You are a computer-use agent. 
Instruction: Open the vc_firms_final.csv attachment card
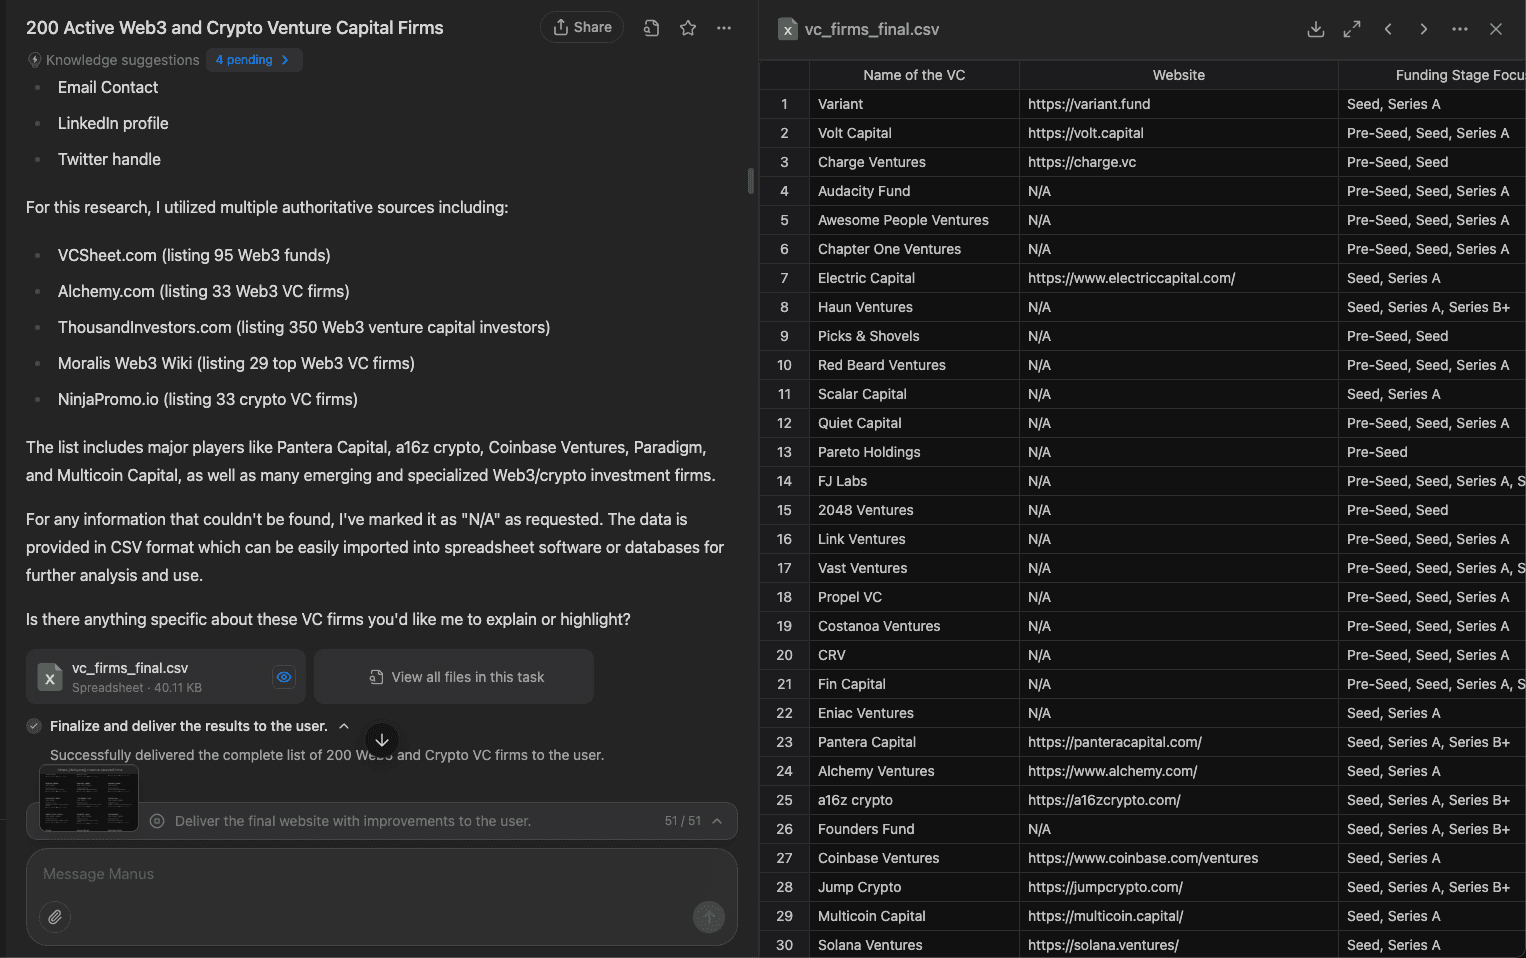click(x=166, y=677)
